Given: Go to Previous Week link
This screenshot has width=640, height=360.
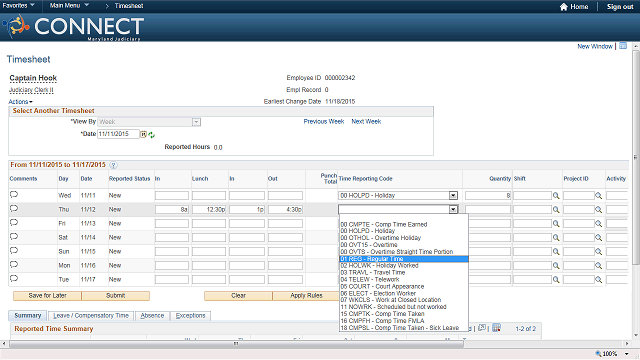Looking at the screenshot, I should (324, 122).
